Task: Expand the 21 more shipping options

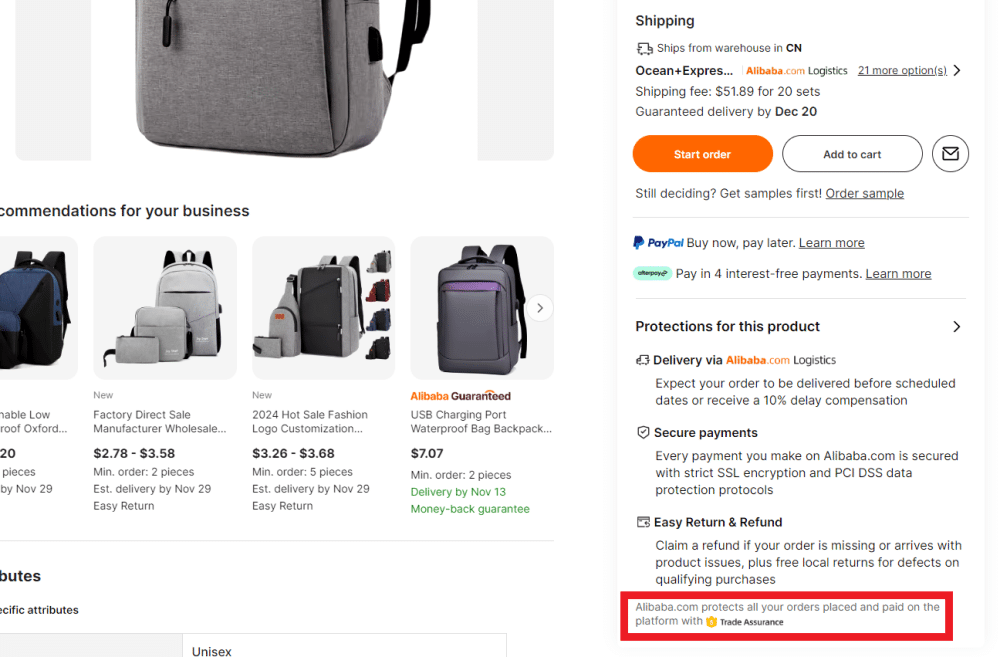Action: [x=901, y=70]
